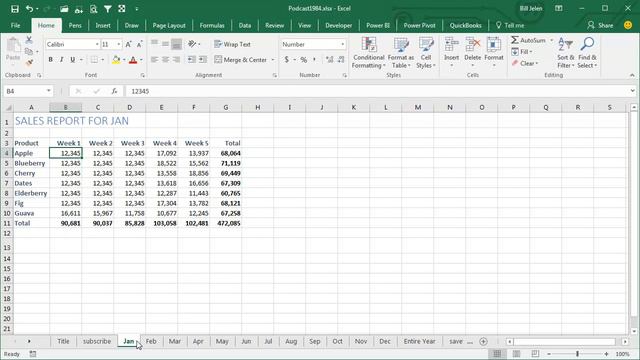
Task: Open the Font name dropdown showing Calibri
Action: (97, 44)
